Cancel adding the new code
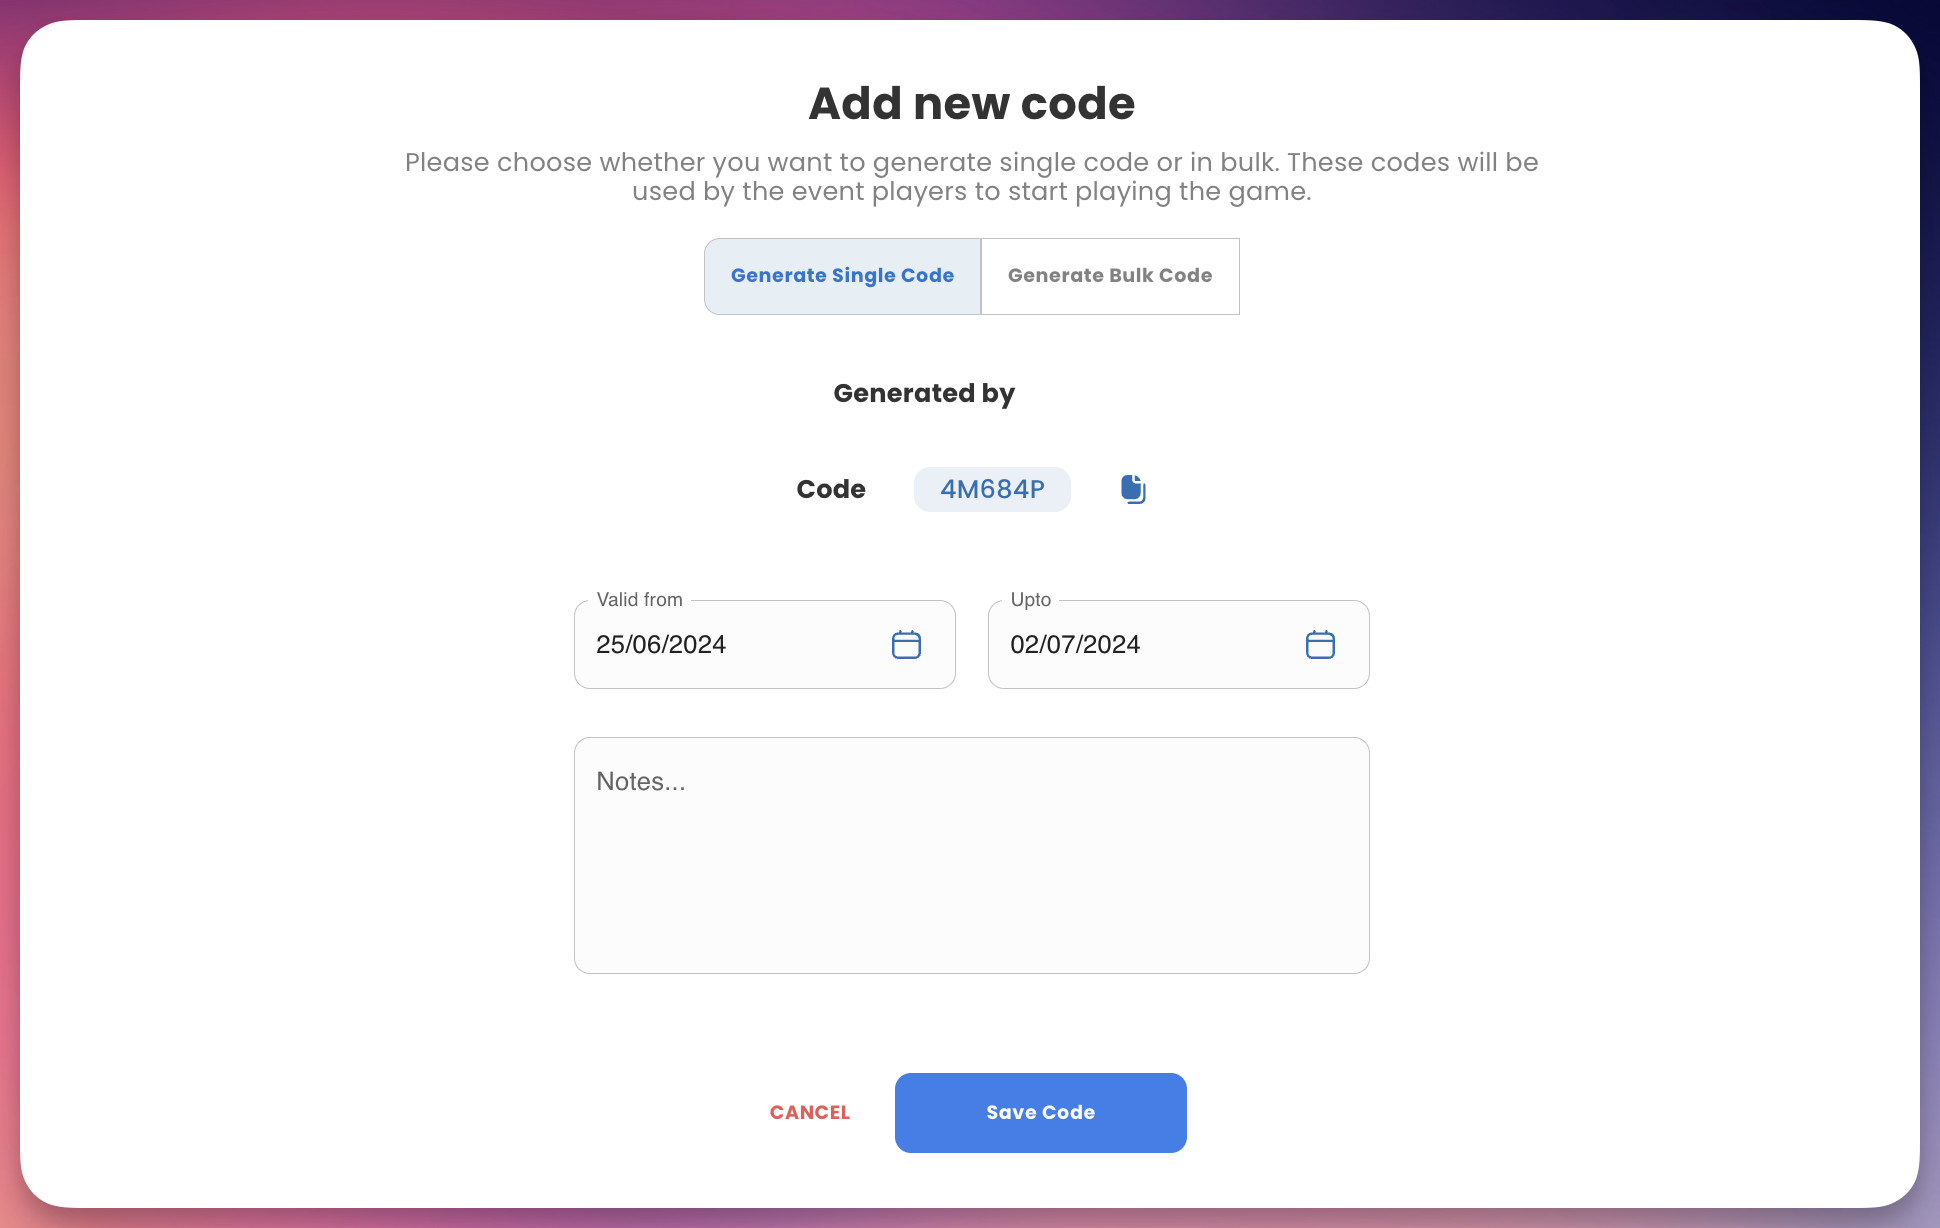Image resolution: width=1940 pixels, height=1228 pixels. pos(810,1113)
